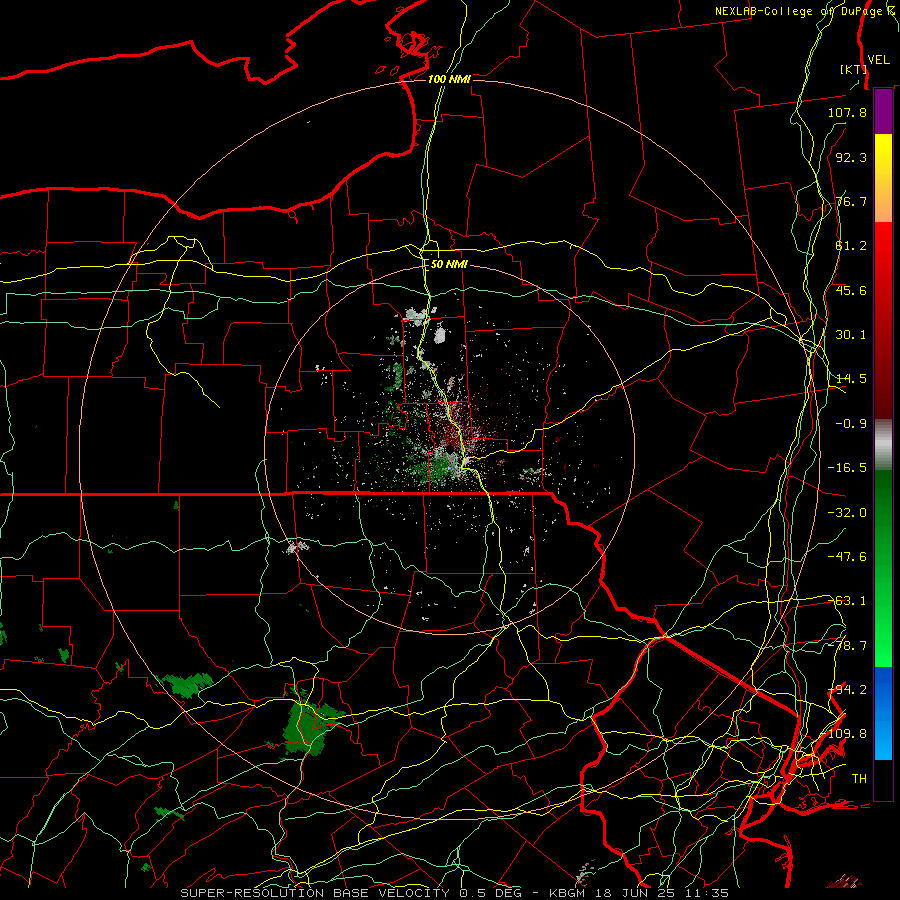The image size is (900, 900).
Task: Pick the yellow-orange segment of velocity color bar
Action: pyautogui.click(x=883, y=178)
